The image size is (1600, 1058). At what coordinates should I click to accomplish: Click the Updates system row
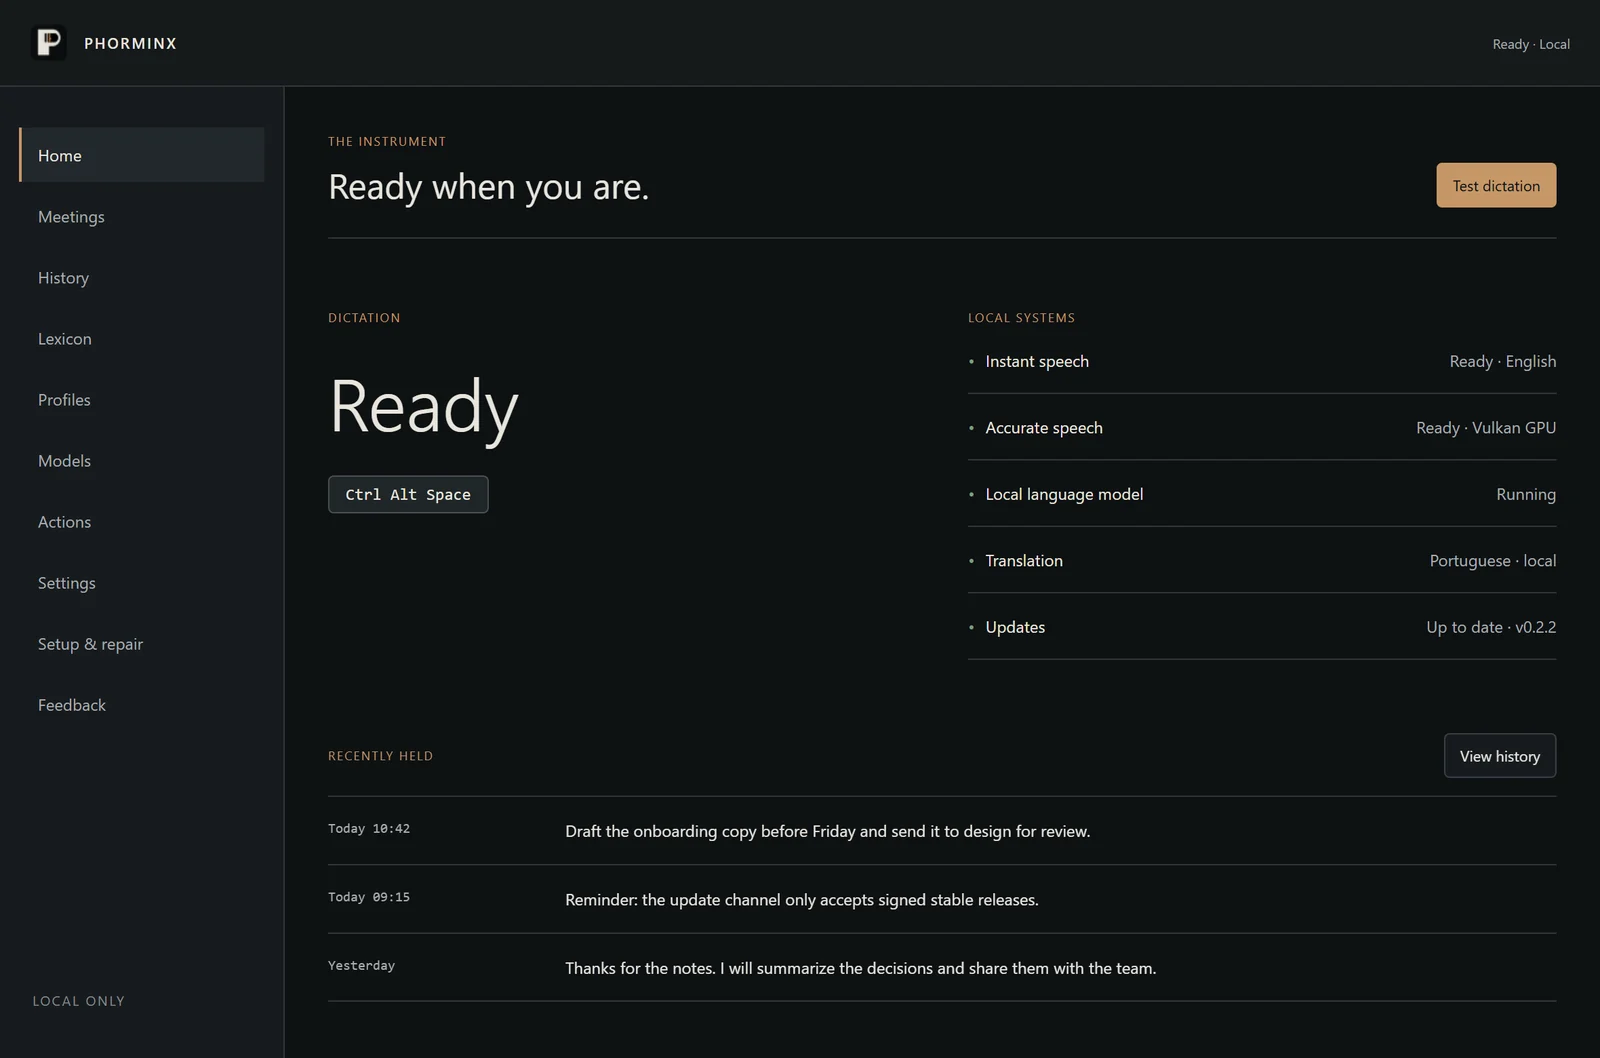tap(1262, 627)
